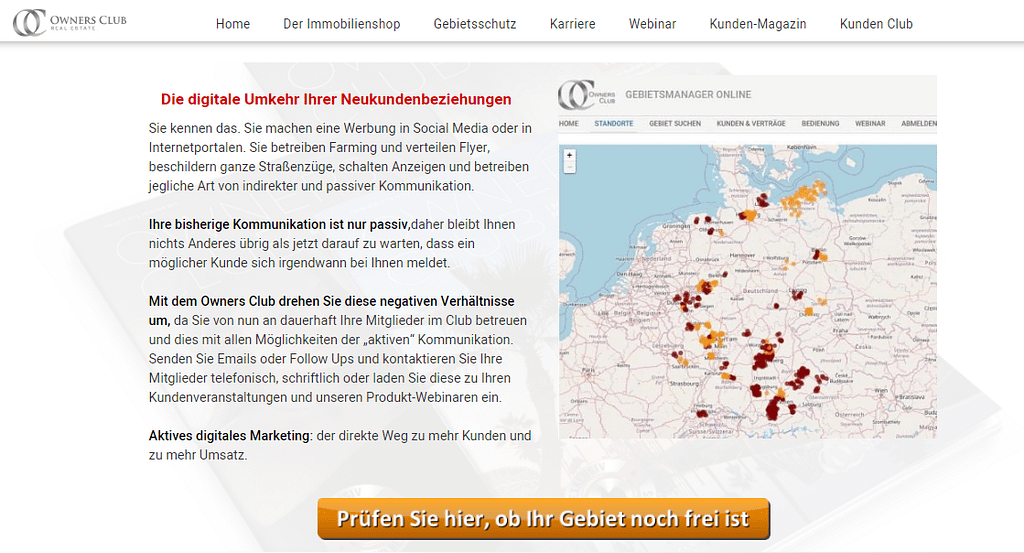Open the Gebietsschutz menu item
Screen dimensions: 1024x553
[475, 24]
